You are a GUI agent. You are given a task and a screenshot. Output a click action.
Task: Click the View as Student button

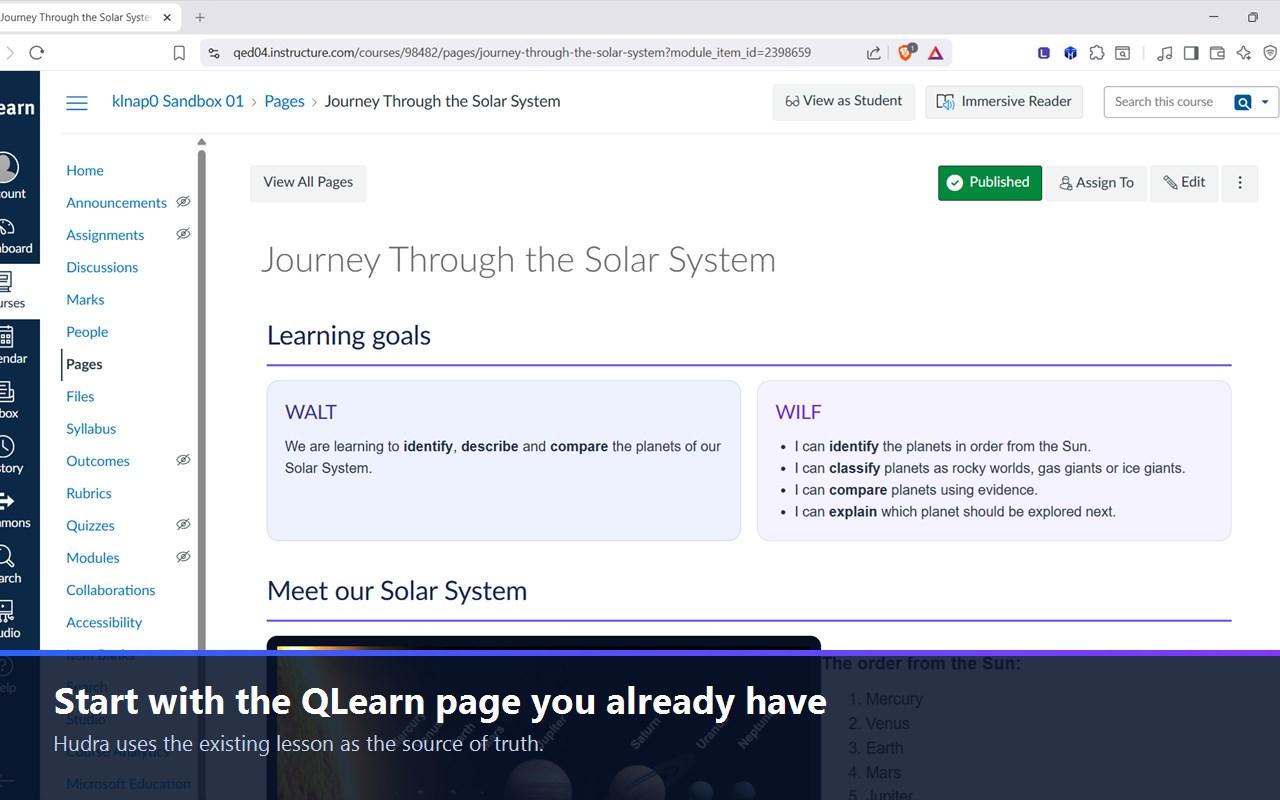click(x=844, y=102)
